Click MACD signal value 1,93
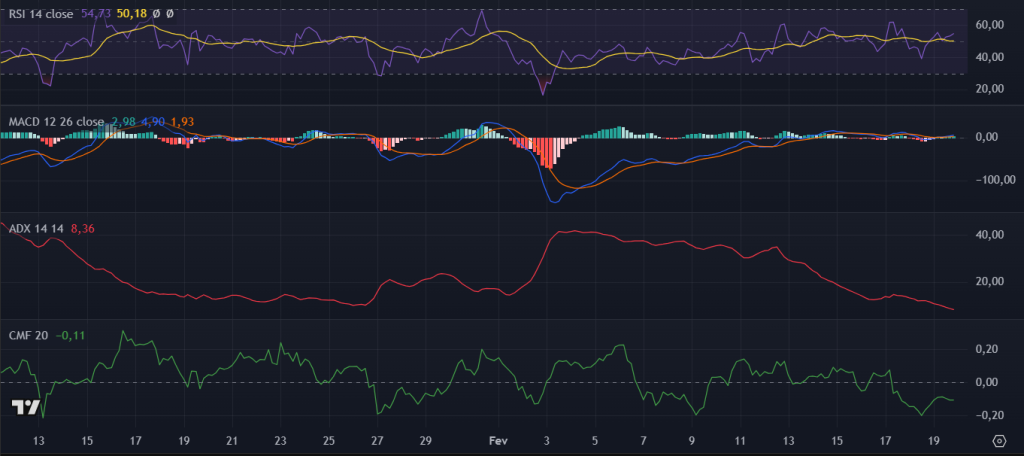The height and width of the screenshot is (456, 1024). (x=182, y=122)
